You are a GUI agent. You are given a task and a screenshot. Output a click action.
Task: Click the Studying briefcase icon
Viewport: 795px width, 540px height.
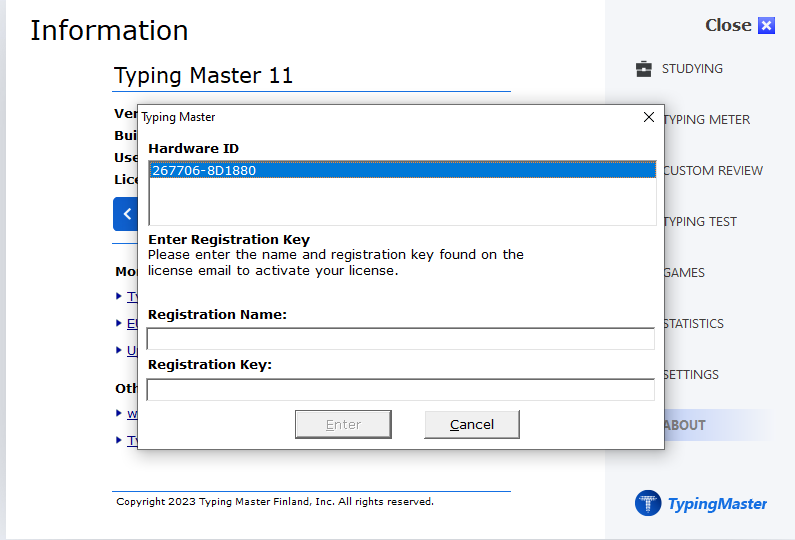click(644, 69)
